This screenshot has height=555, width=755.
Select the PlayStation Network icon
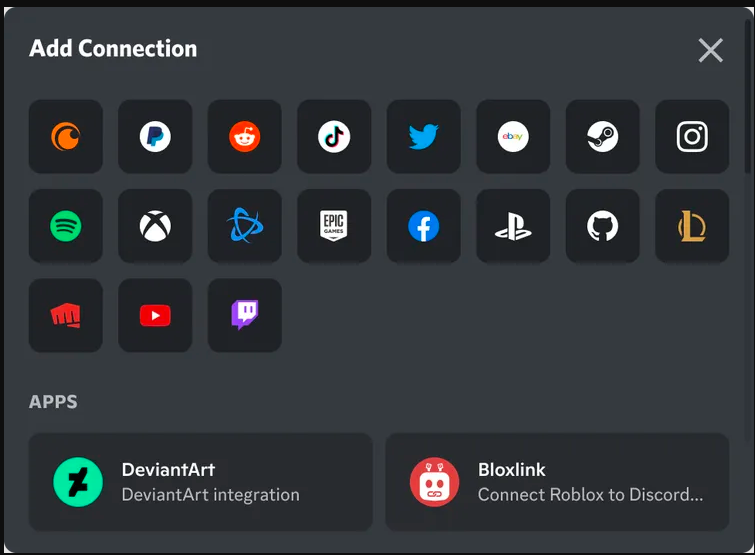point(513,226)
